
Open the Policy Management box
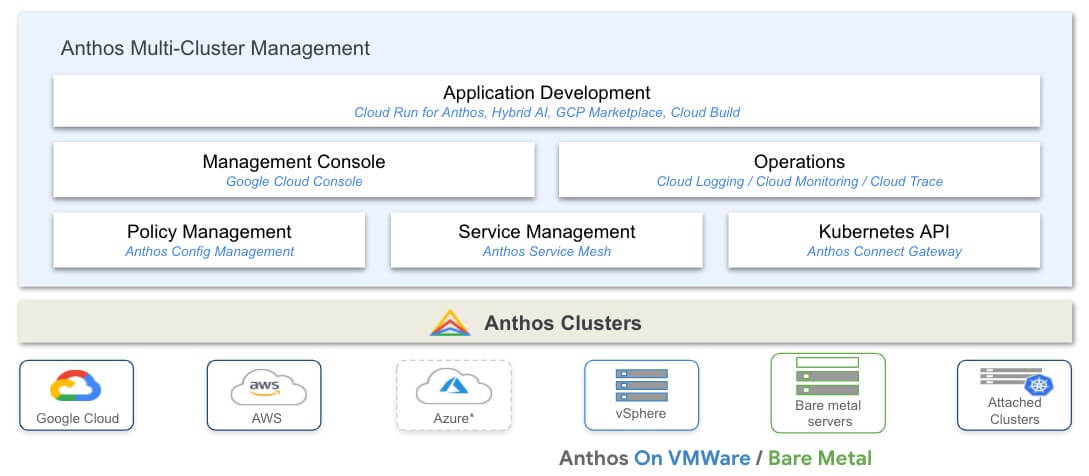click(x=209, y=240)
